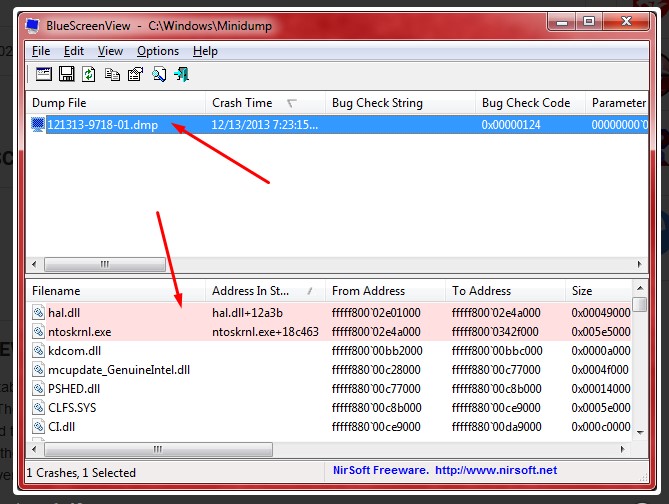Click lower pane horizontal scrollbar thumb

158,449
